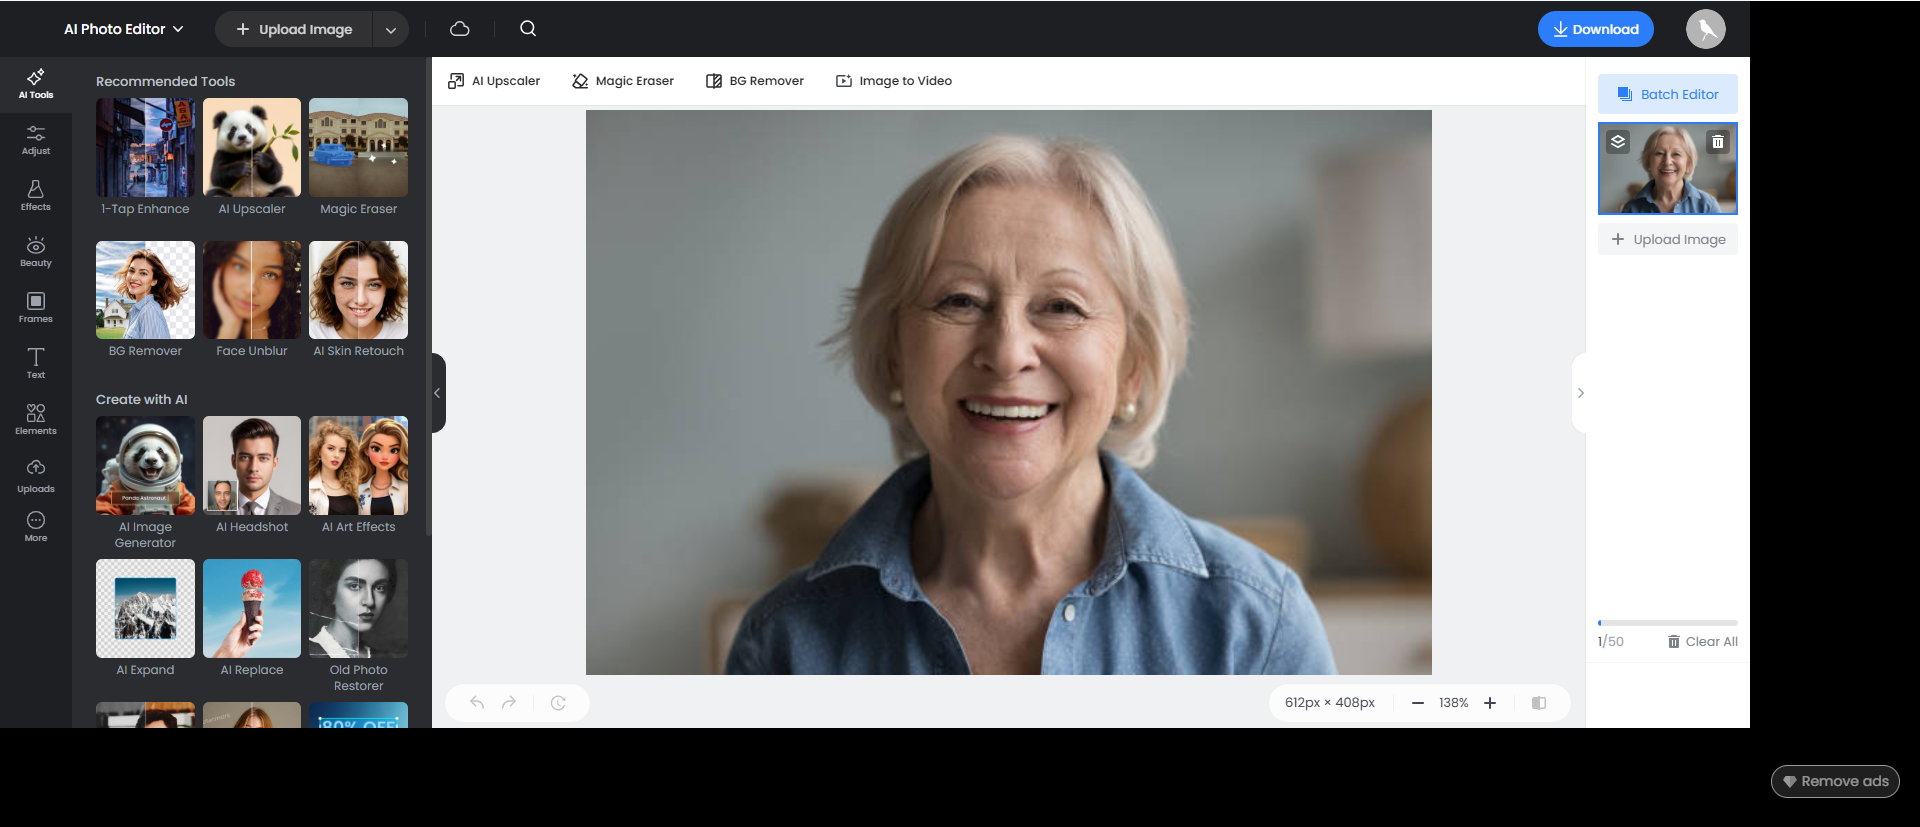Image resolution: width=1920 pixels, height=827 pixels.
Task: Open the Batch Editor
Action: tap(1668, 94)
